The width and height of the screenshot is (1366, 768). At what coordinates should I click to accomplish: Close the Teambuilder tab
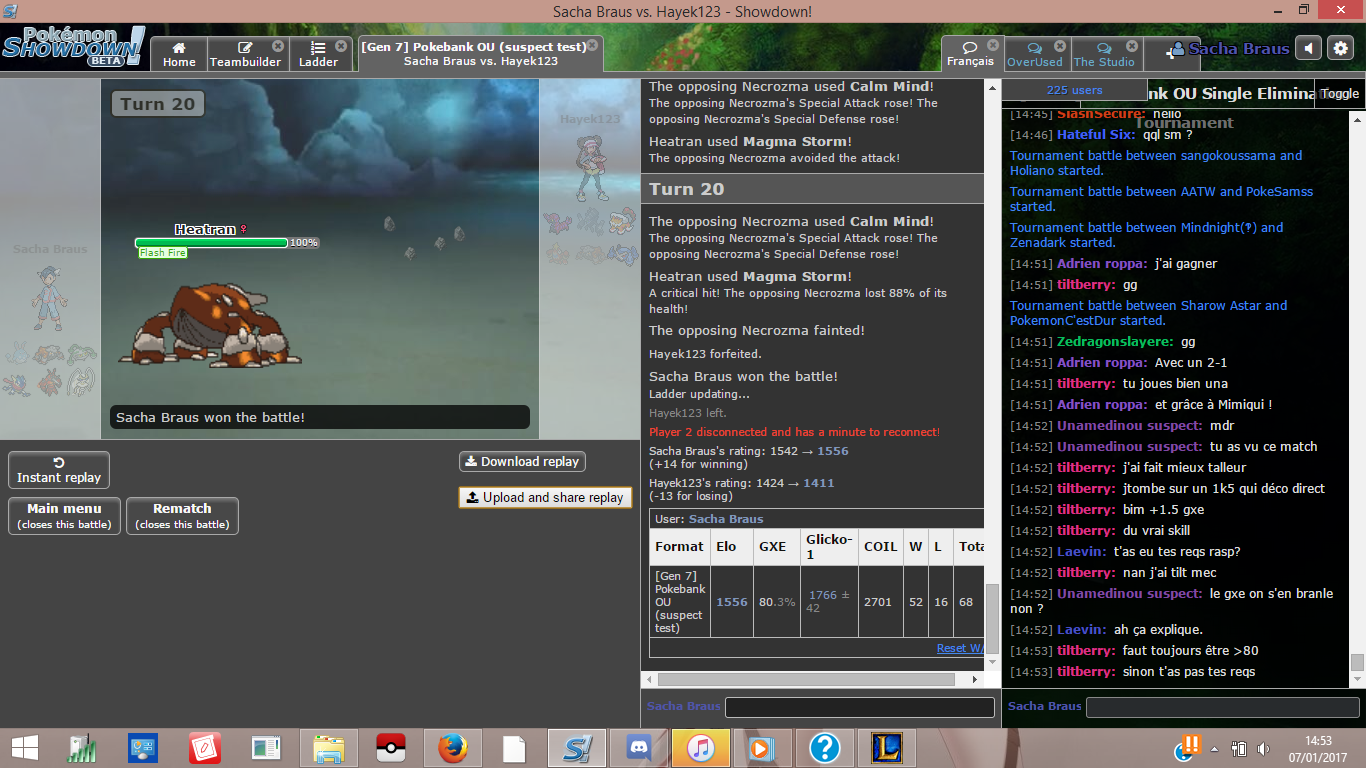point(278,46)
